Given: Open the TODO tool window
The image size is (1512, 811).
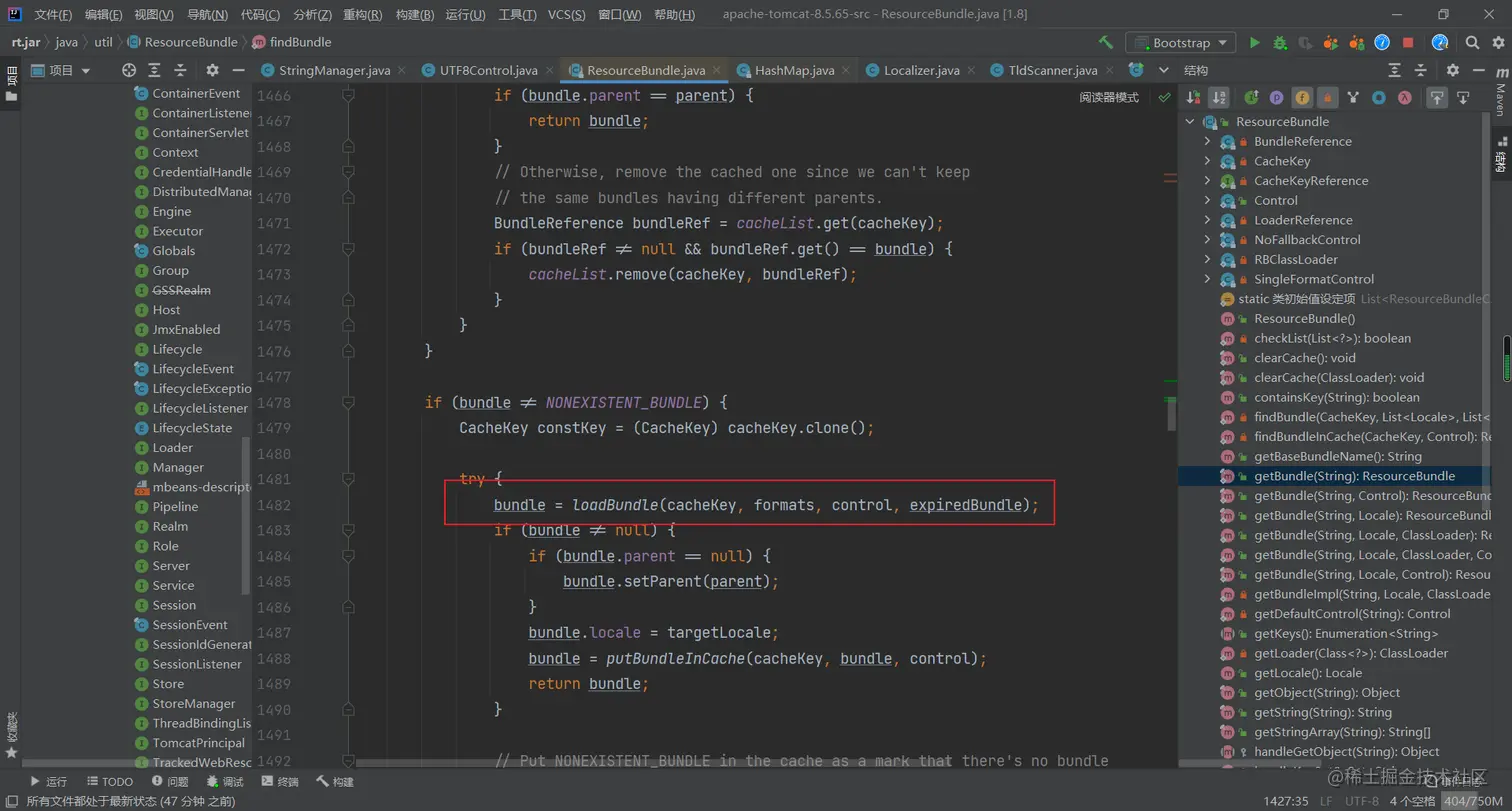Looking at the screenshot, I should click(x=109, y=781).
